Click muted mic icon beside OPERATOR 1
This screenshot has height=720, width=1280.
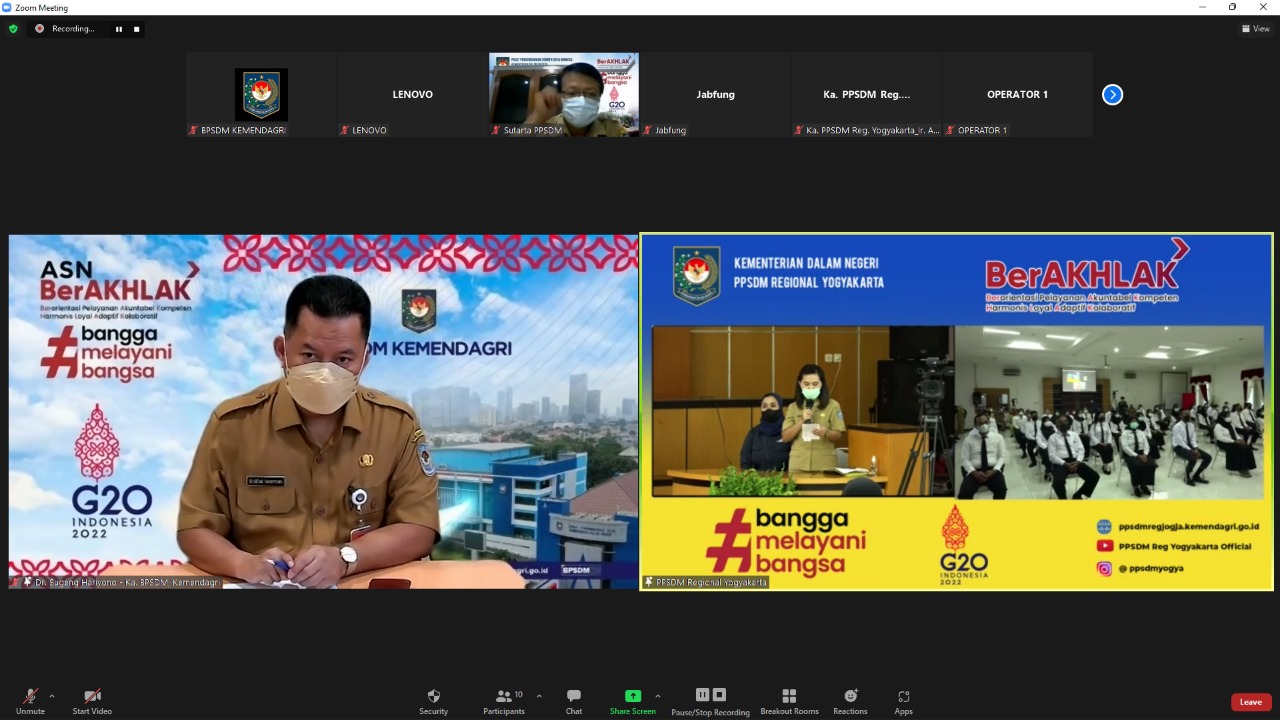(950, 130)
